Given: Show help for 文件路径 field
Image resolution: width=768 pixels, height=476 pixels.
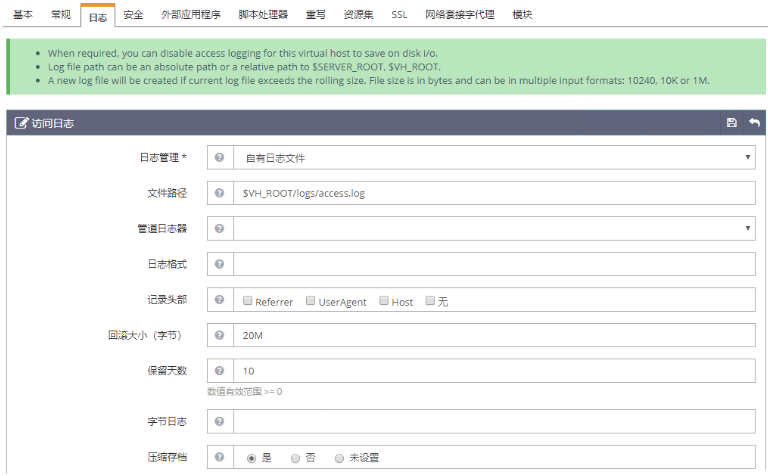Looking at the screenshot, I should (219, 193).
